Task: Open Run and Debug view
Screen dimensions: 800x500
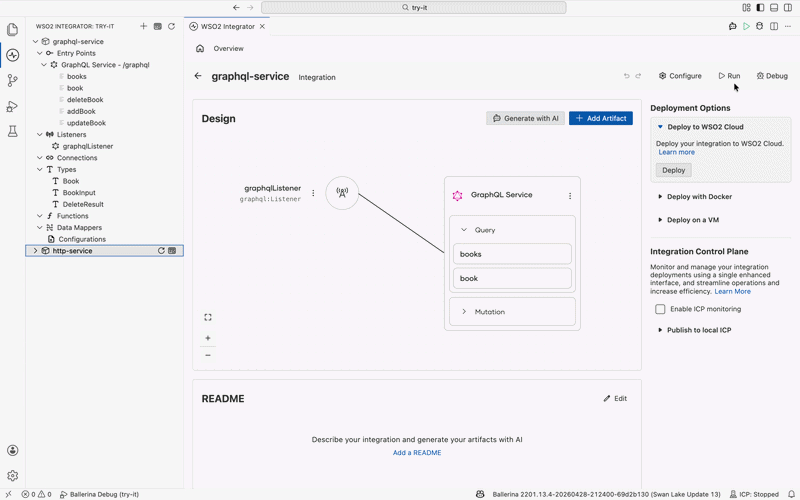Action: [x=13, y=106]
